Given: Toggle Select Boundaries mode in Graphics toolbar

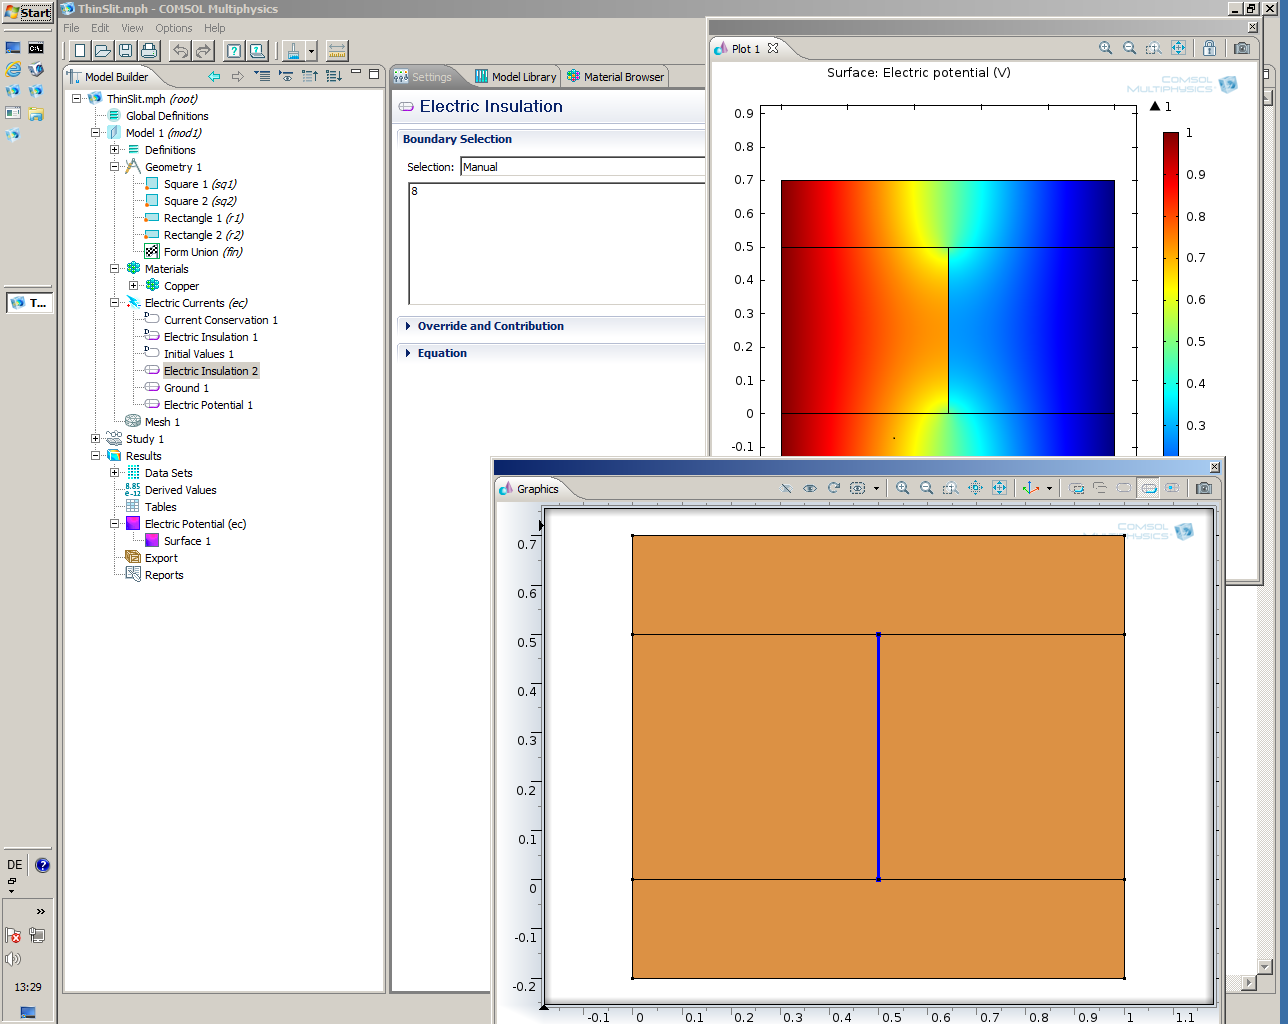Looking at the screenshot, I should point(1149,488).
